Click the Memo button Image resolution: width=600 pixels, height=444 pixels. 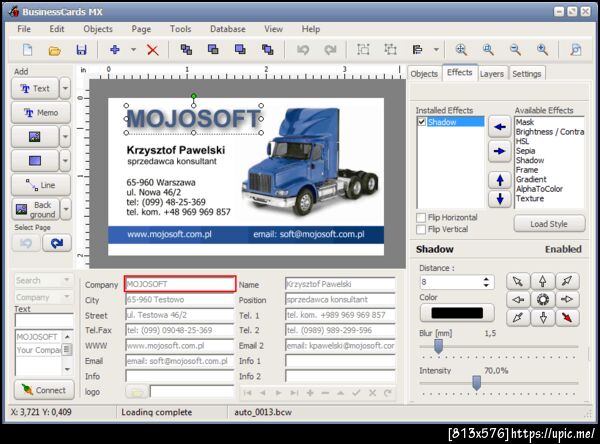point(41,113)
